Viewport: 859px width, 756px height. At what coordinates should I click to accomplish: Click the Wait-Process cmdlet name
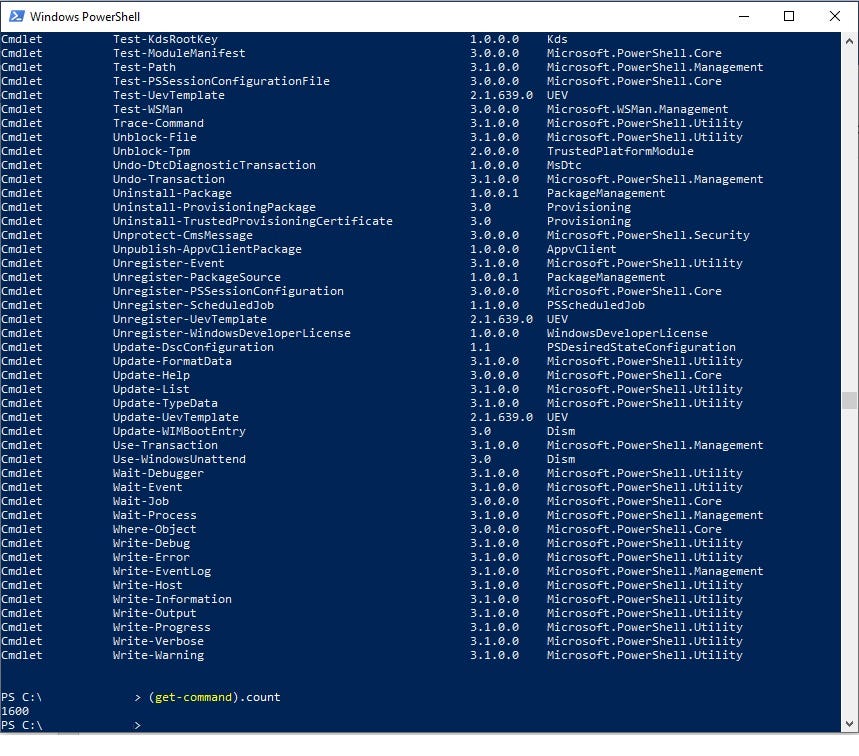[154, 515]
